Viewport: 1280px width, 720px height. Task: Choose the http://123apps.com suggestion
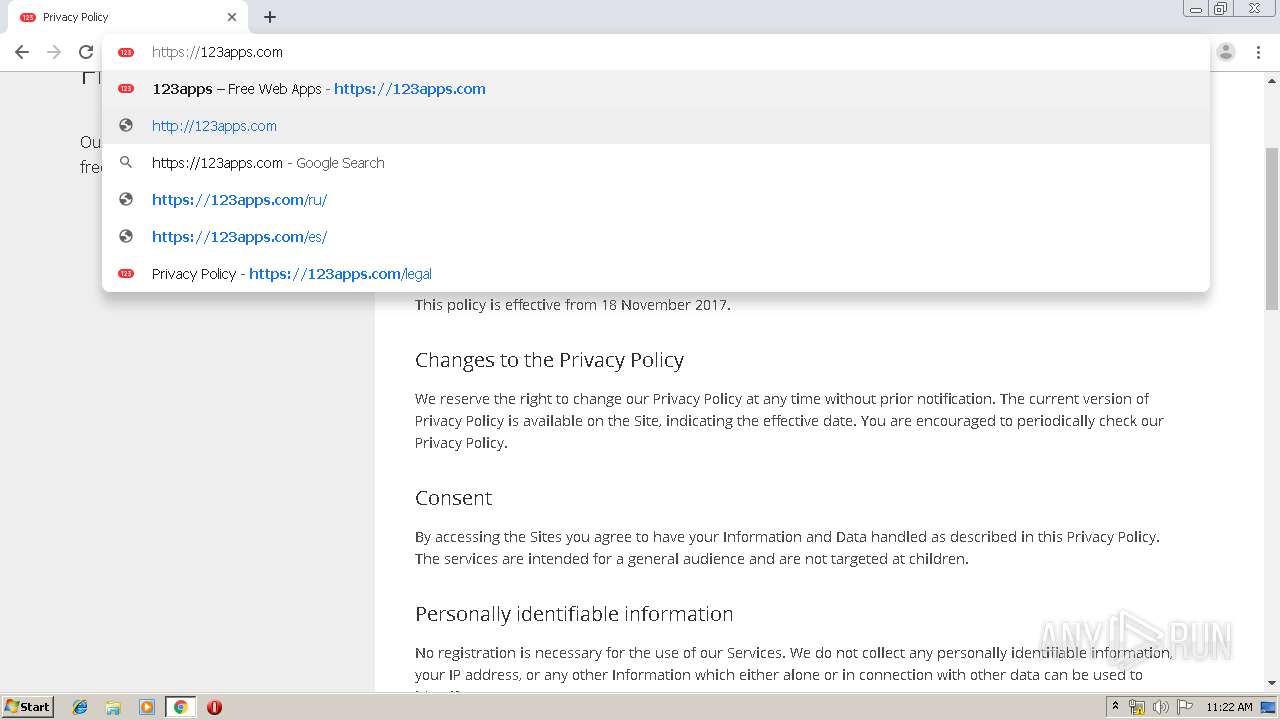tap(214, 126)
